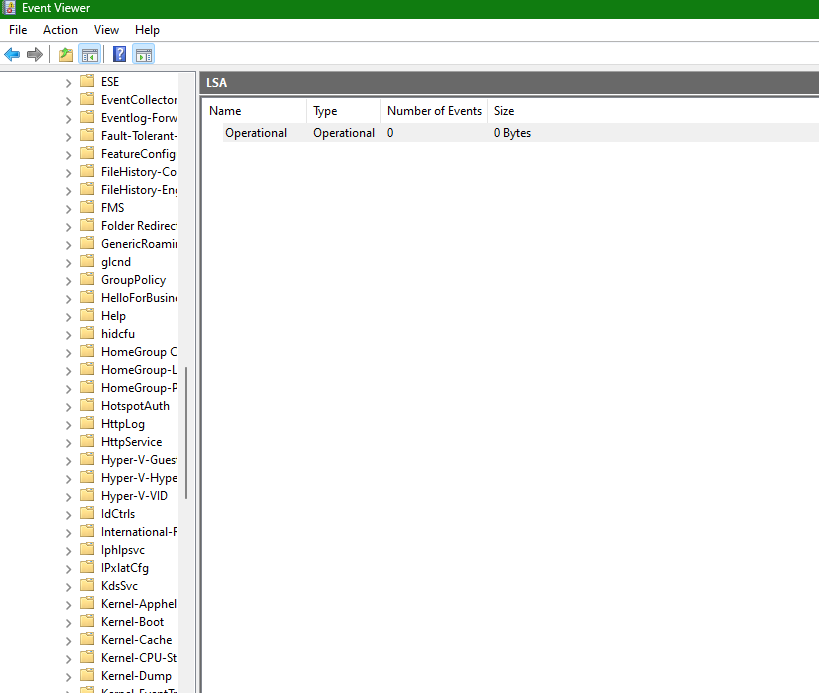Click the 0 Bytes size cell
The image size is (819, 693).
tap(512, 133)
